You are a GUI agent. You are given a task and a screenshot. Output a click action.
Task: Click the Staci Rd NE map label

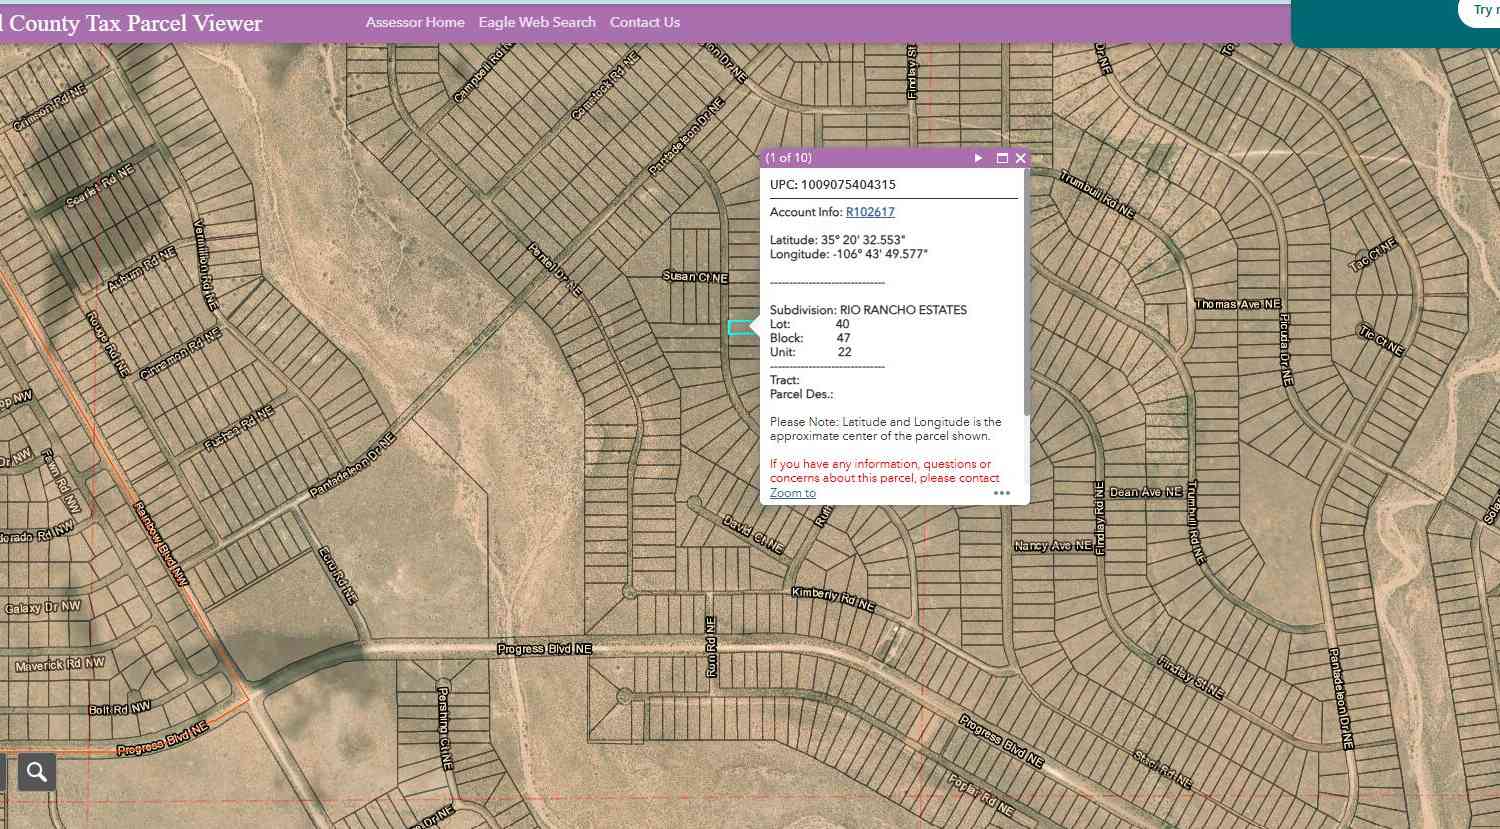click(x=1163, y=768)
